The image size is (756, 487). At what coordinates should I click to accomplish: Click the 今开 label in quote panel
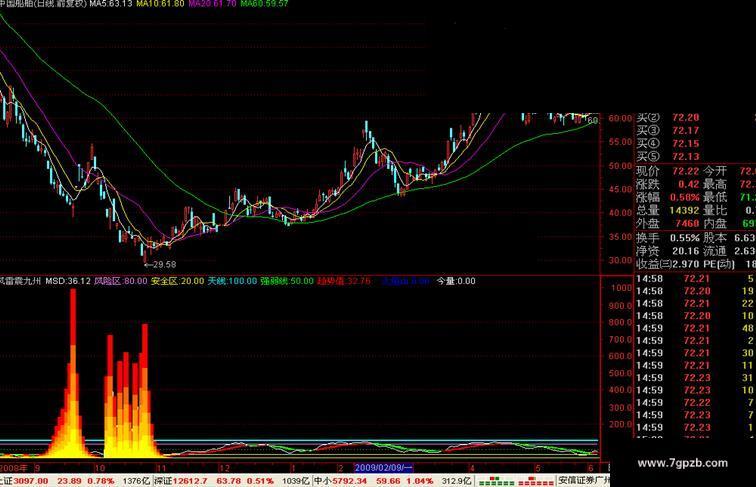(x=715, y=171)
